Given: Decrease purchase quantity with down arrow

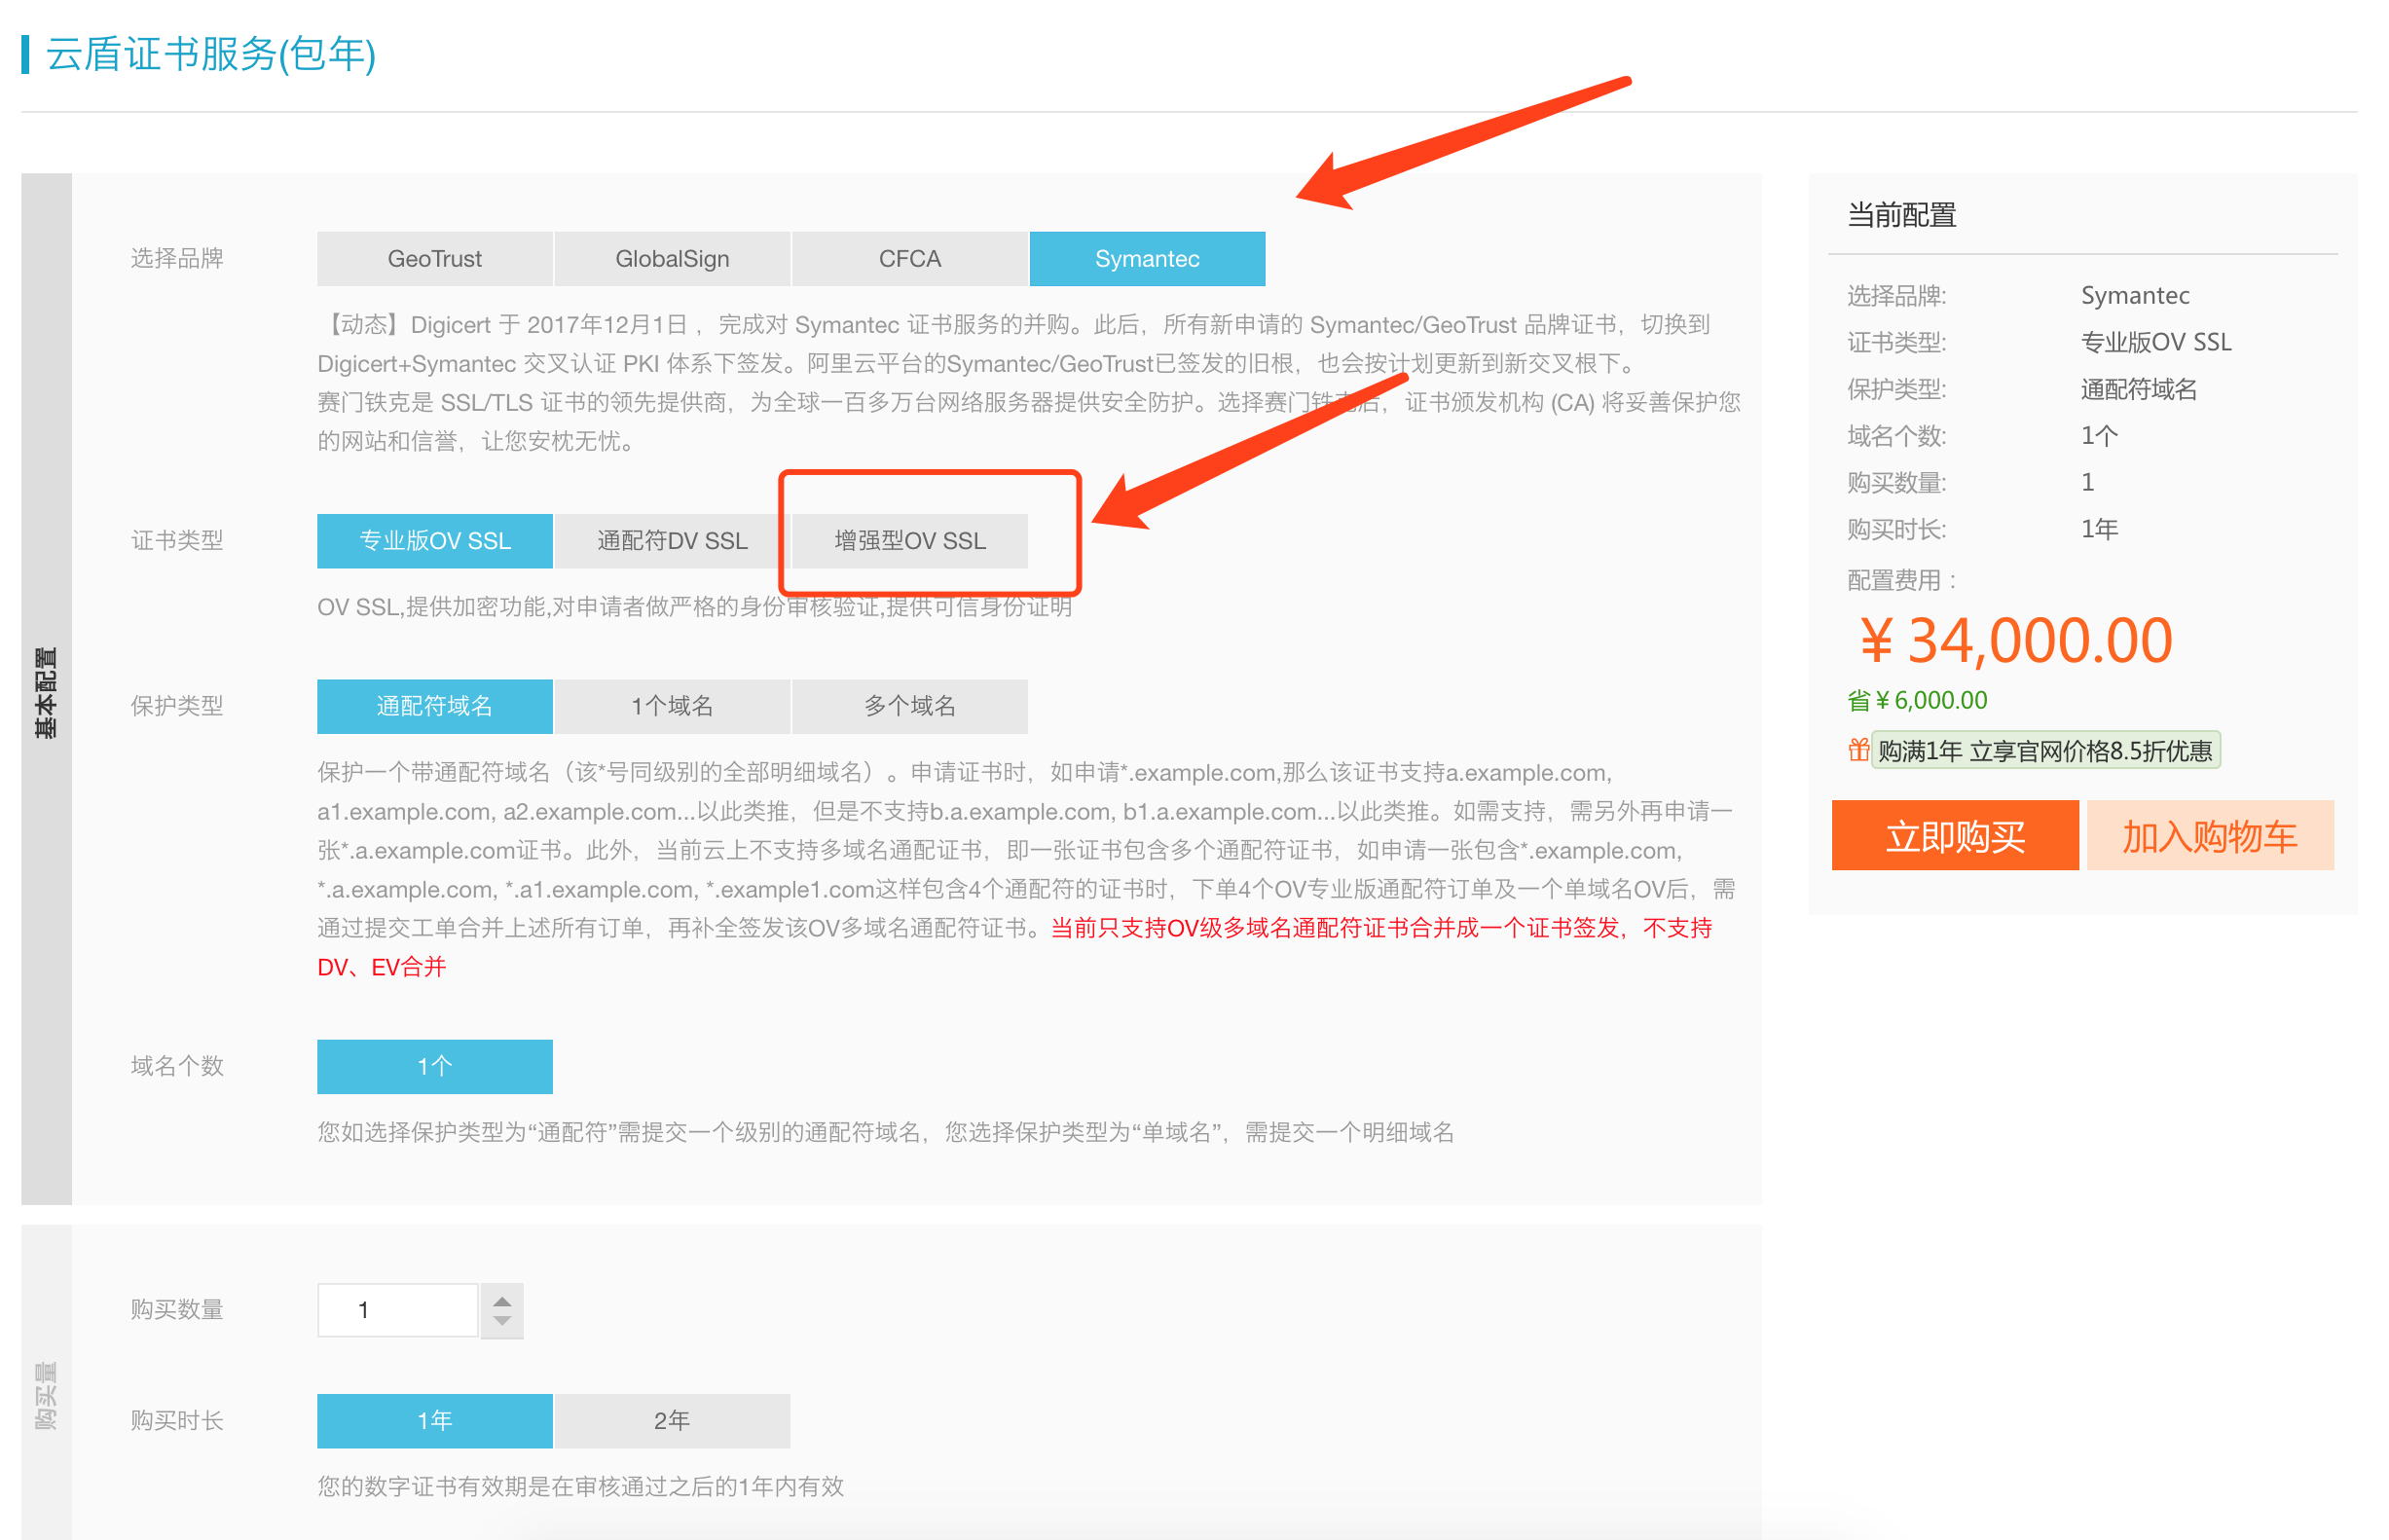Looking at the screenshot, I should tap(502, 1321).
